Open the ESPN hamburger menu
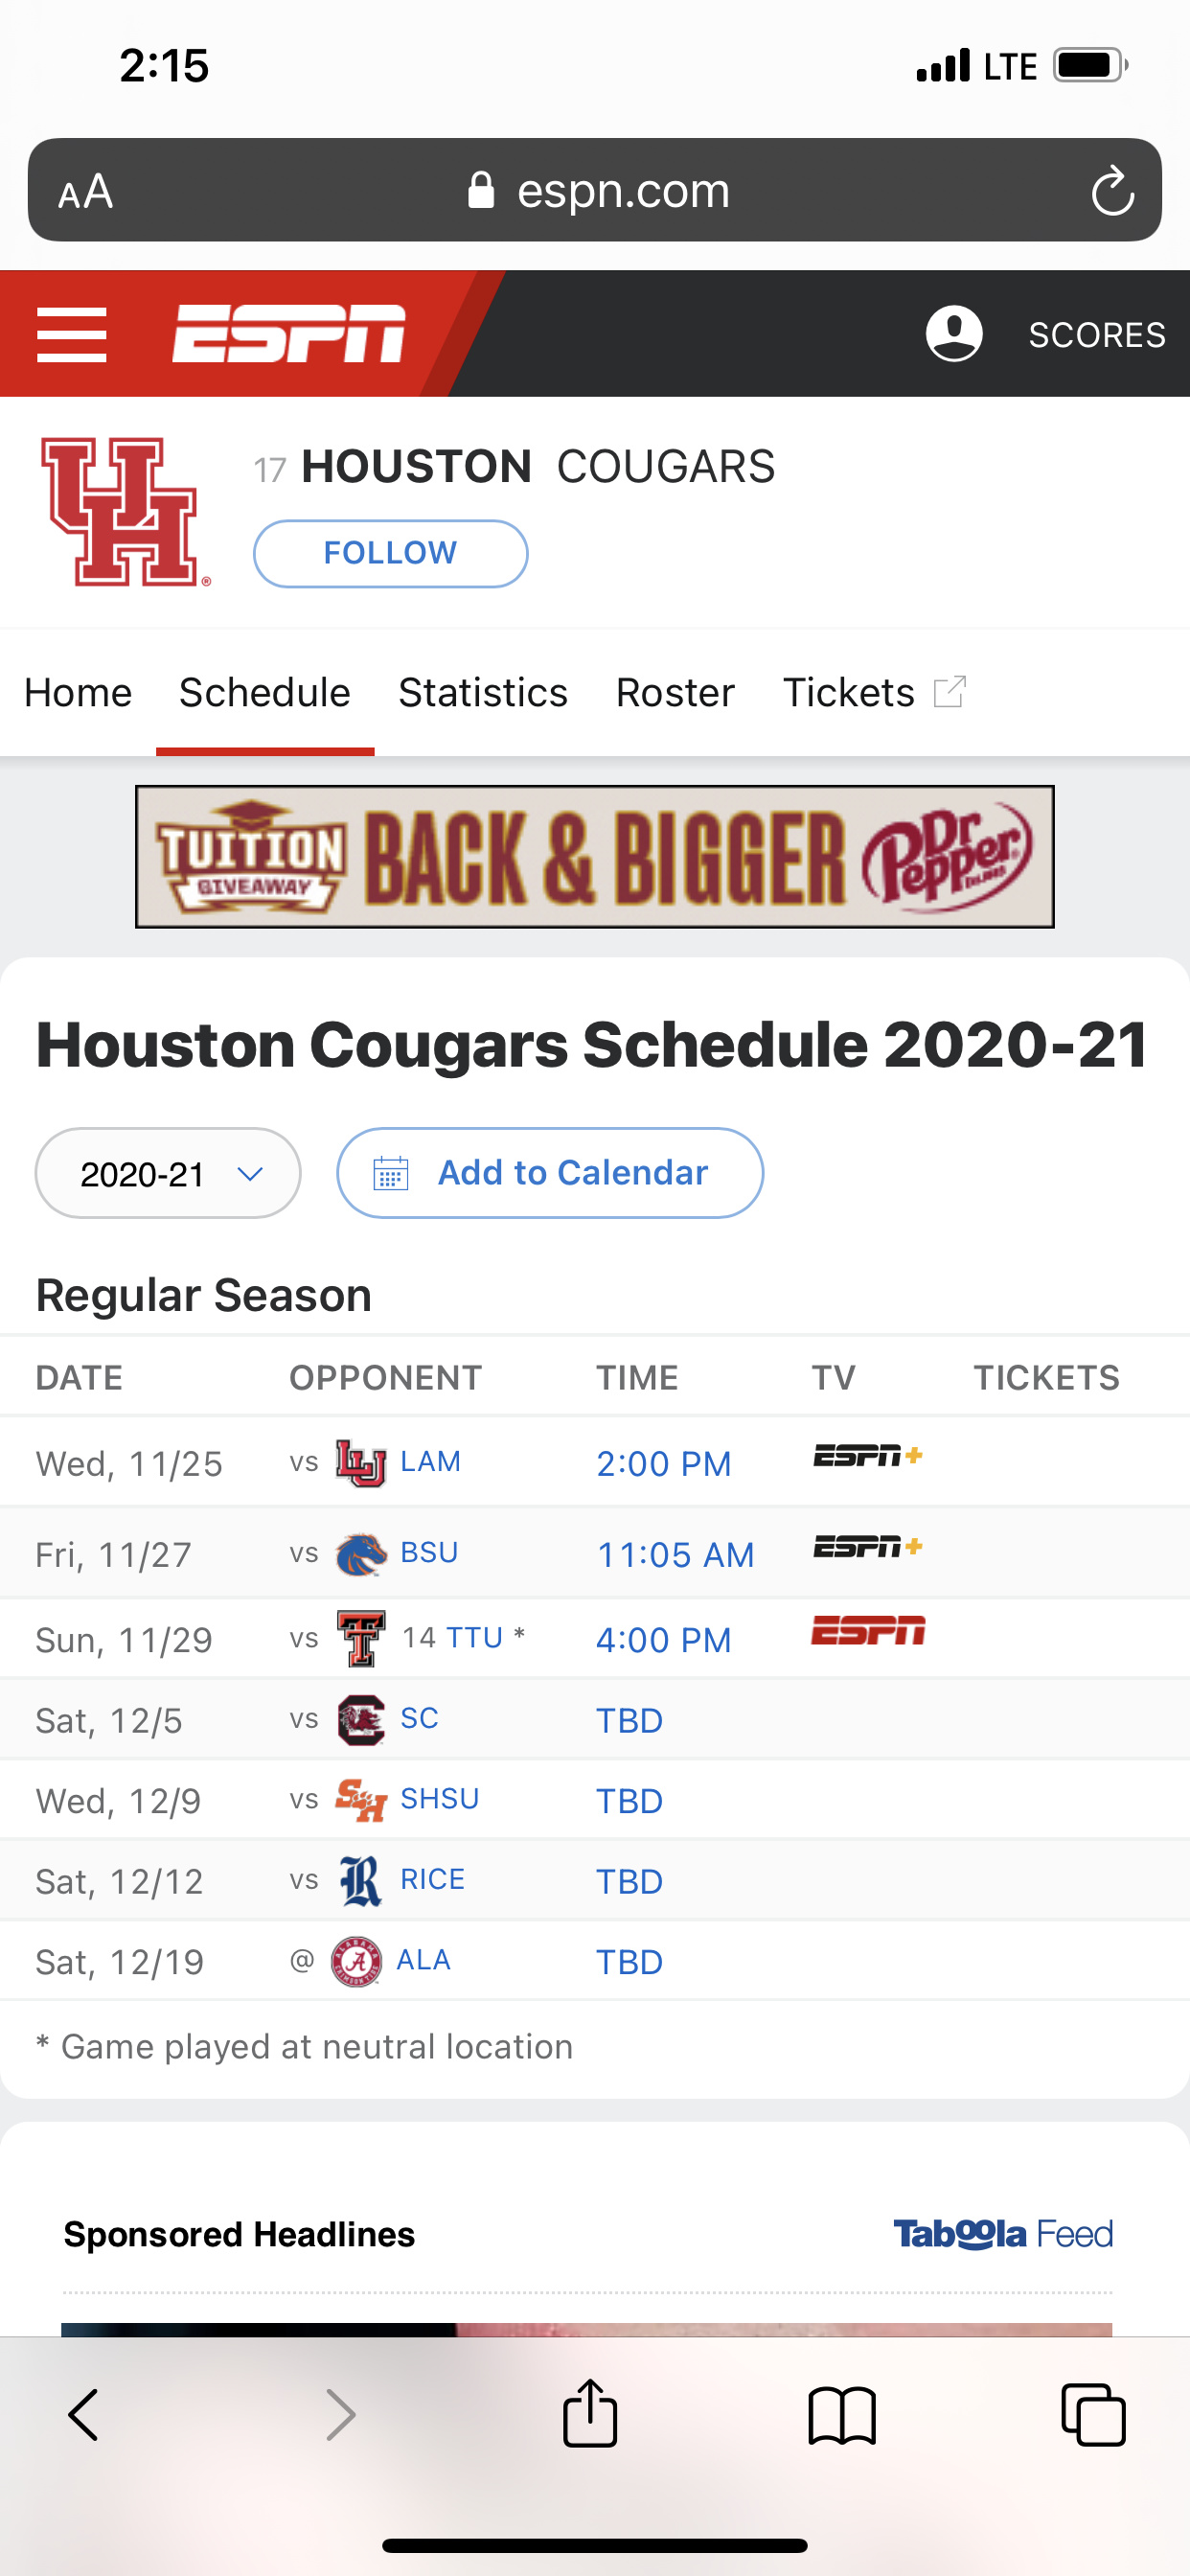Viewport: 1190px width, 2576px height. 71,334
